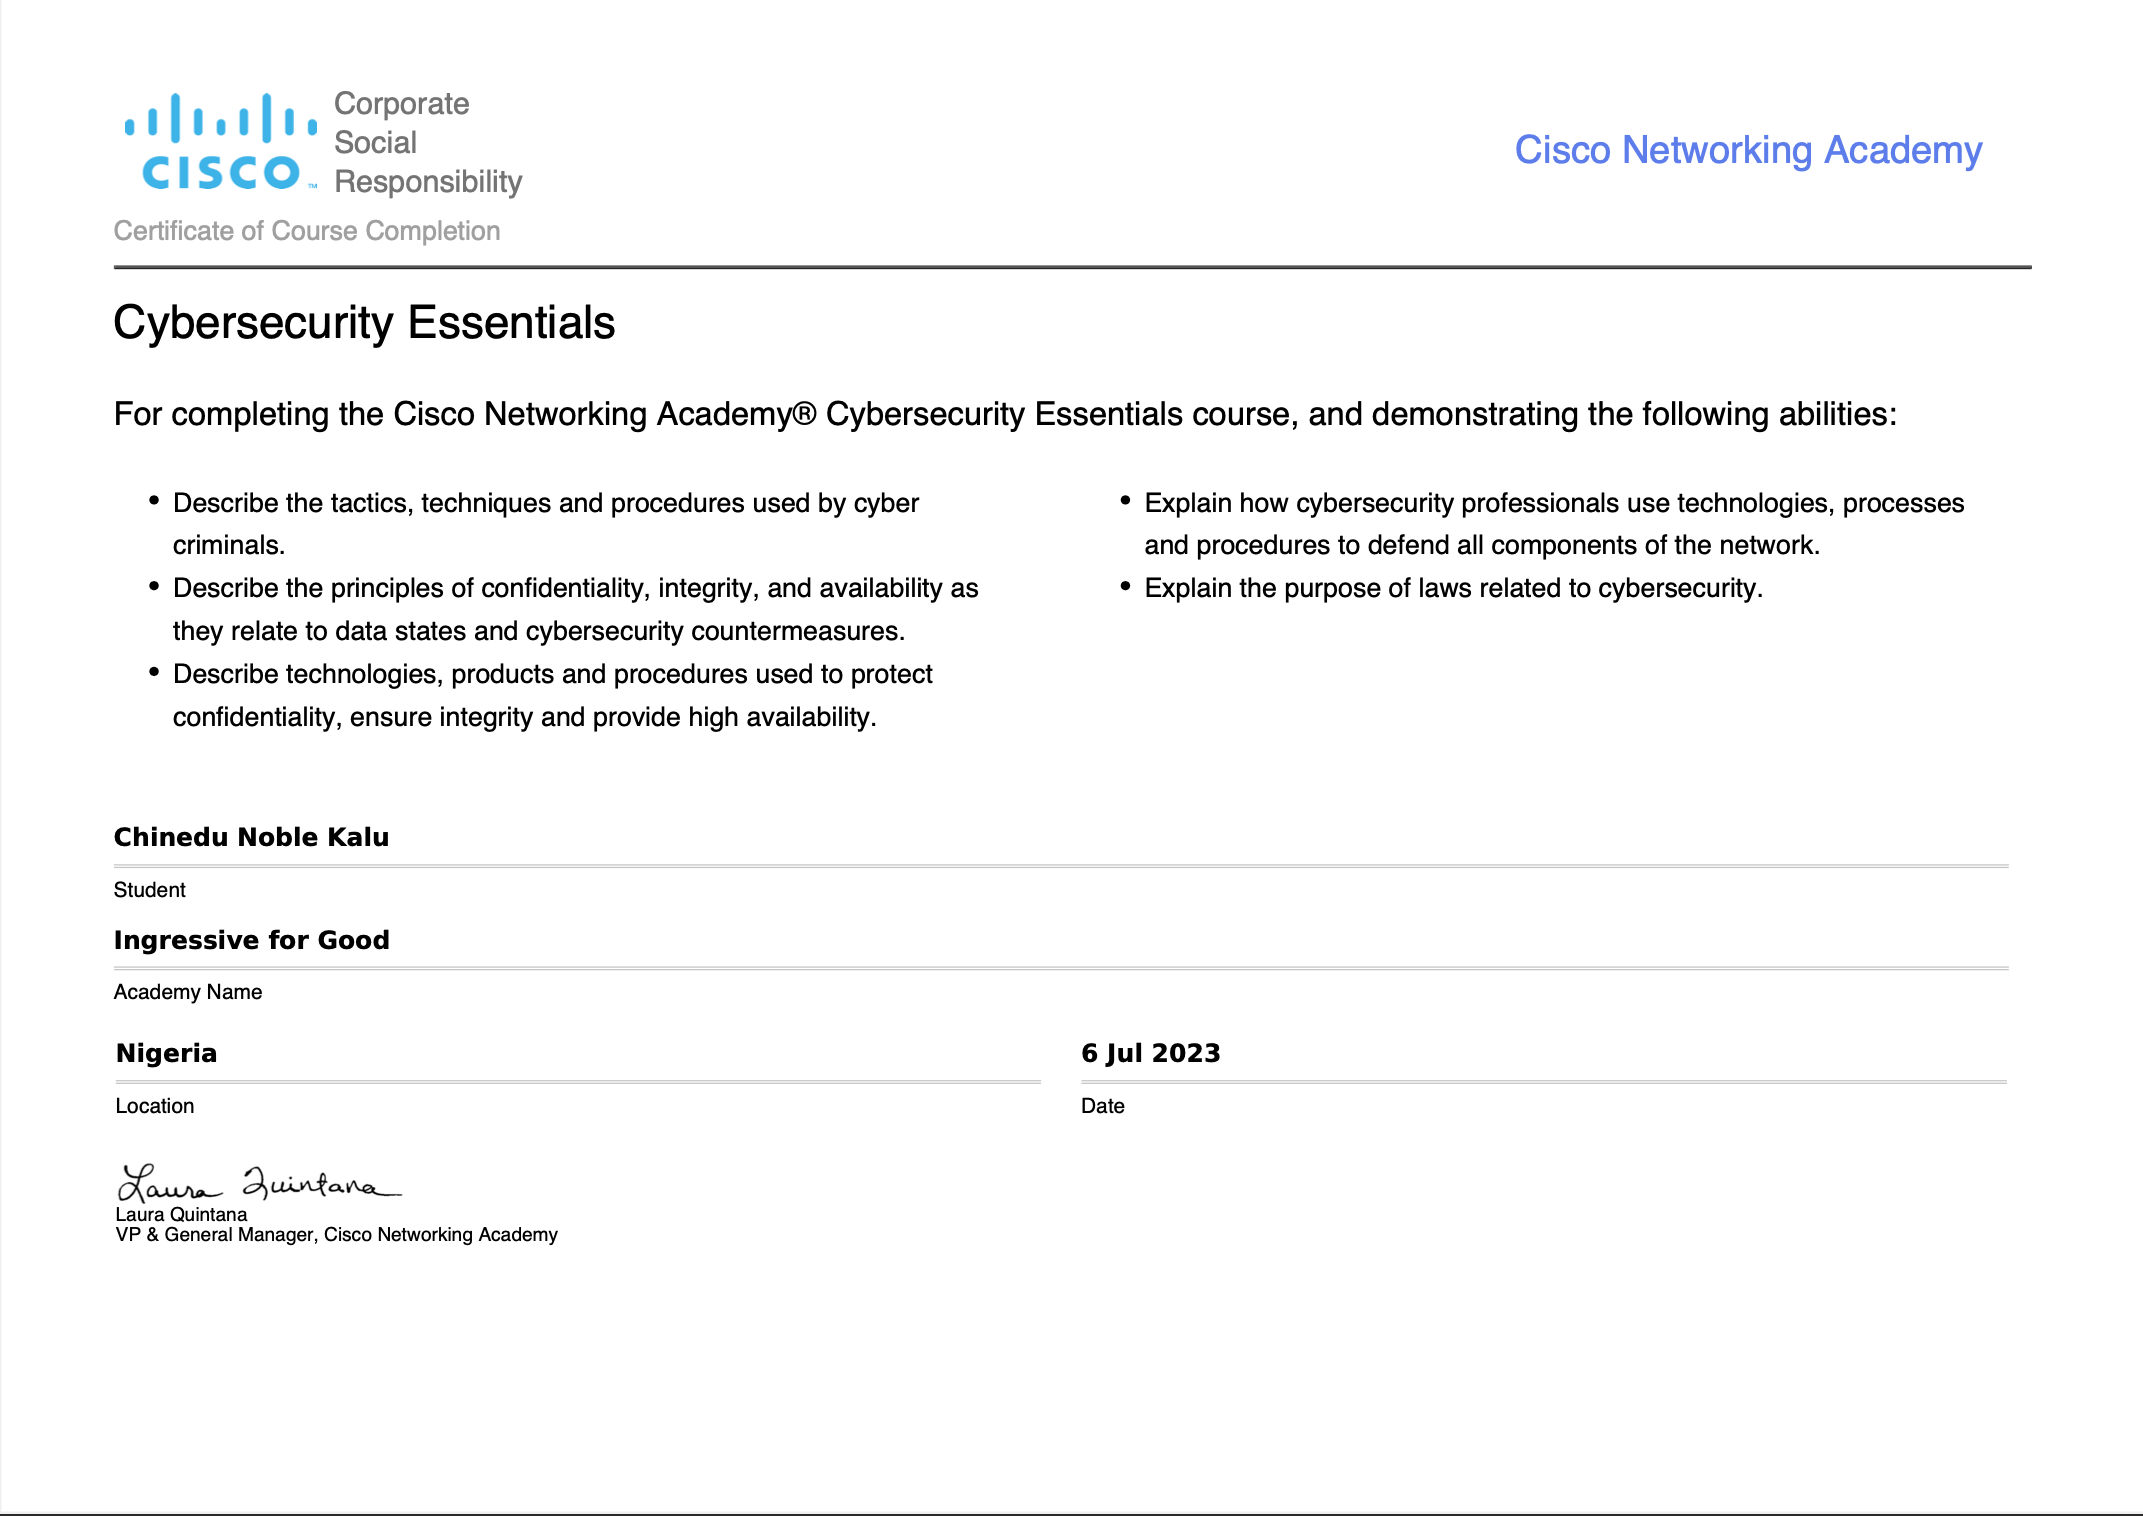The height and width of the screenshot is (1516, 2143).
Task: Click the student name Chinedu Noble Kalu
Action: point(251,837)
